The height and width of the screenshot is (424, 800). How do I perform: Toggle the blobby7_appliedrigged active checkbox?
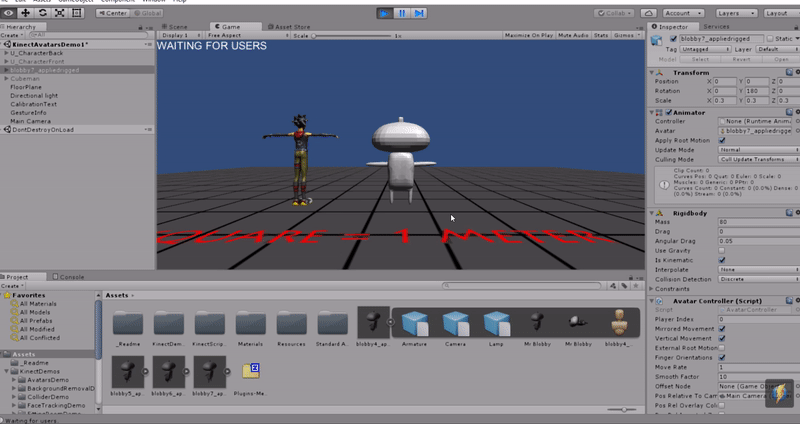point(673,39)
